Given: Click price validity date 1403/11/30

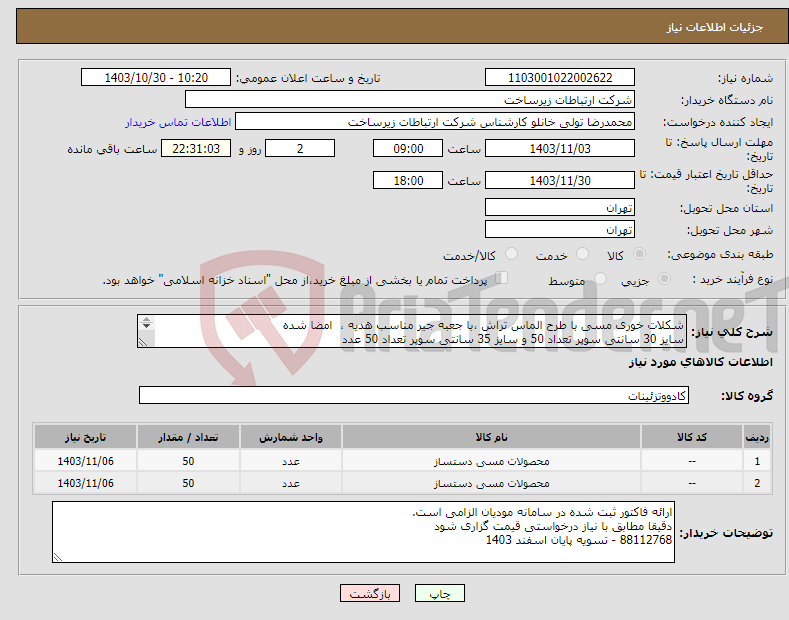Looking at the screenshot, I should [x=560, y=180].
